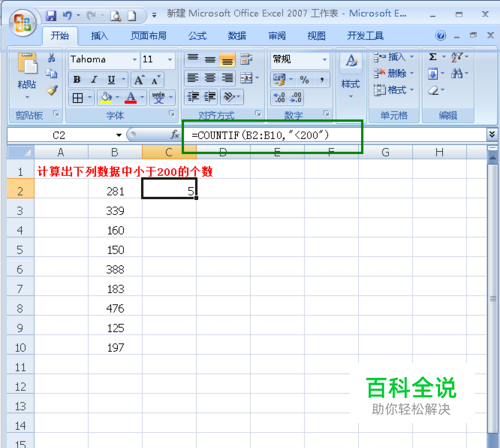
Task: Increase decimal places
Action: [279, 97]
